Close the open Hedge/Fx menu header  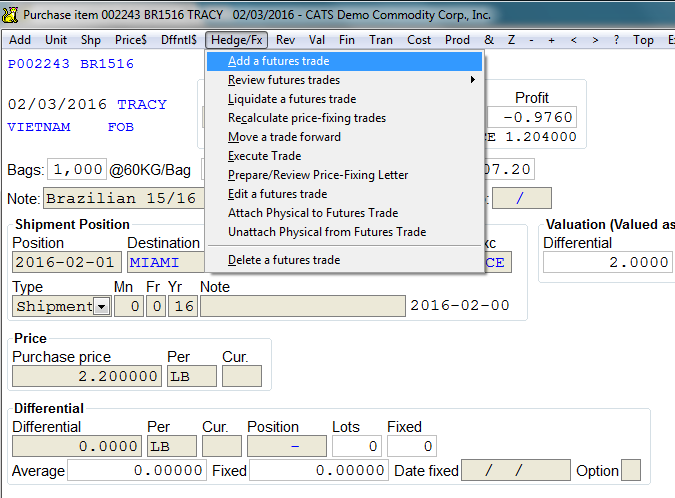tap(237, 40)
